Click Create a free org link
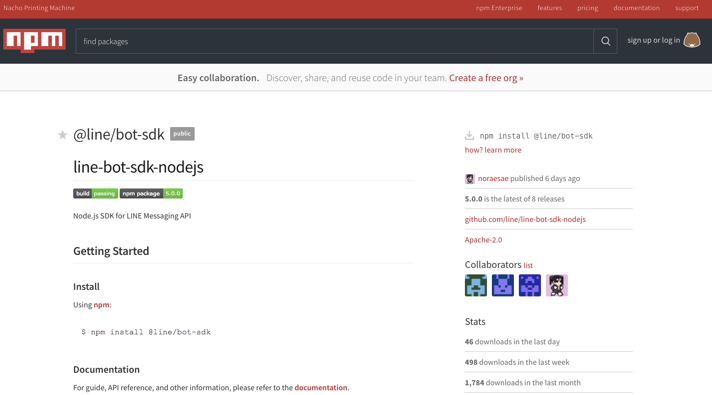Viewport: 712px width, 395px height. (486, 78)
